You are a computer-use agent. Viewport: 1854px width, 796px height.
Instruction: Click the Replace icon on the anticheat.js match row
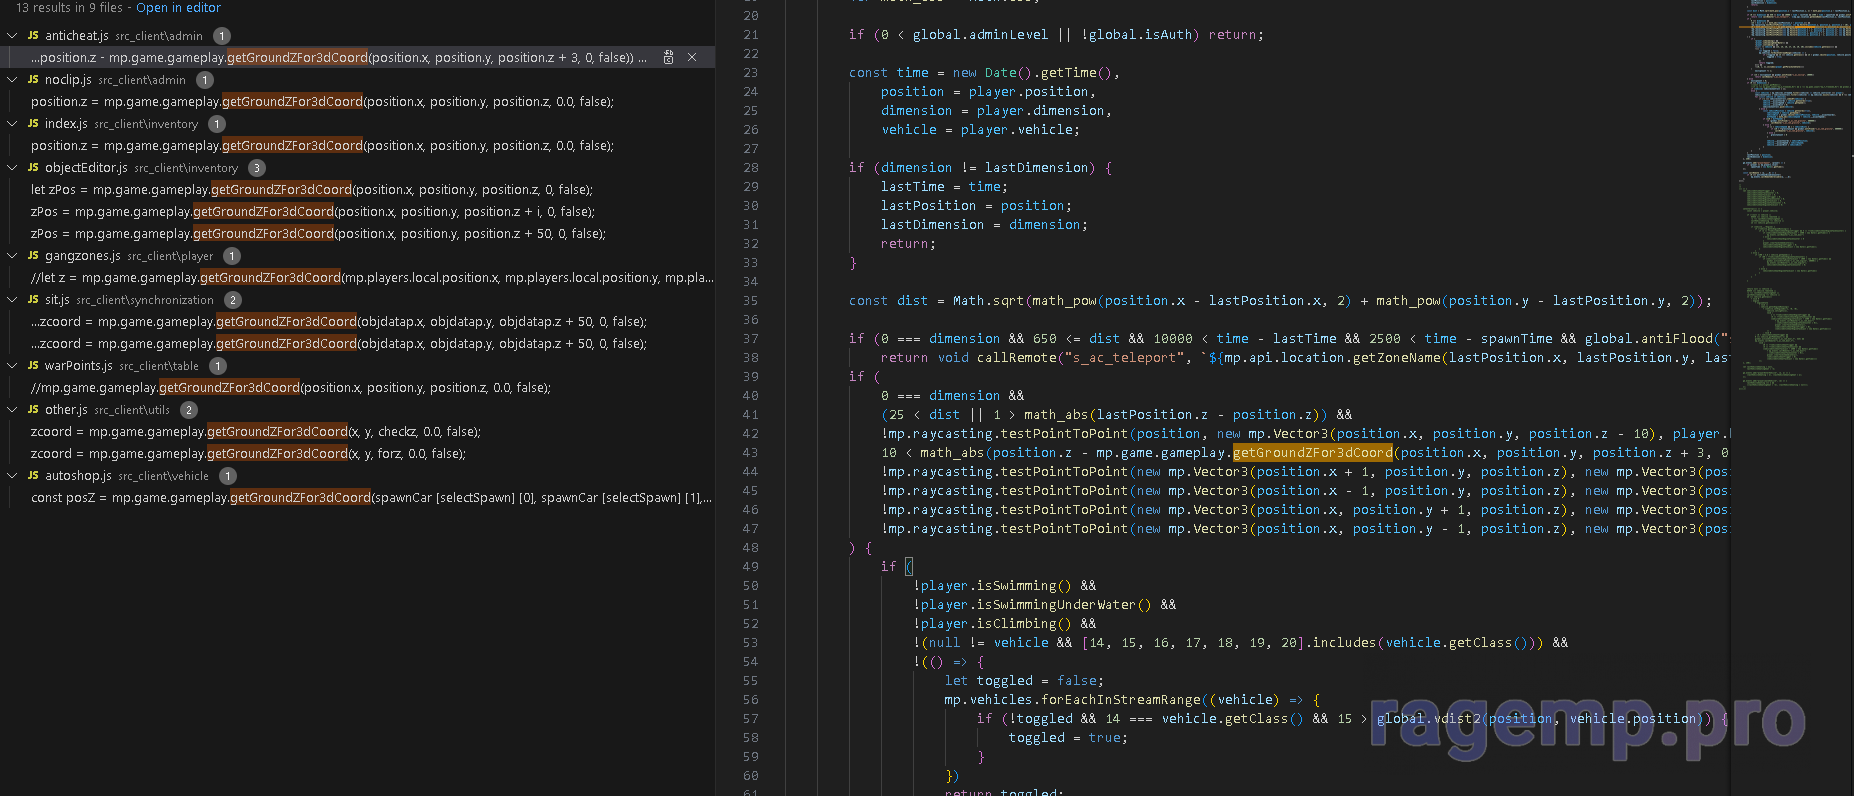click(669, 57)
